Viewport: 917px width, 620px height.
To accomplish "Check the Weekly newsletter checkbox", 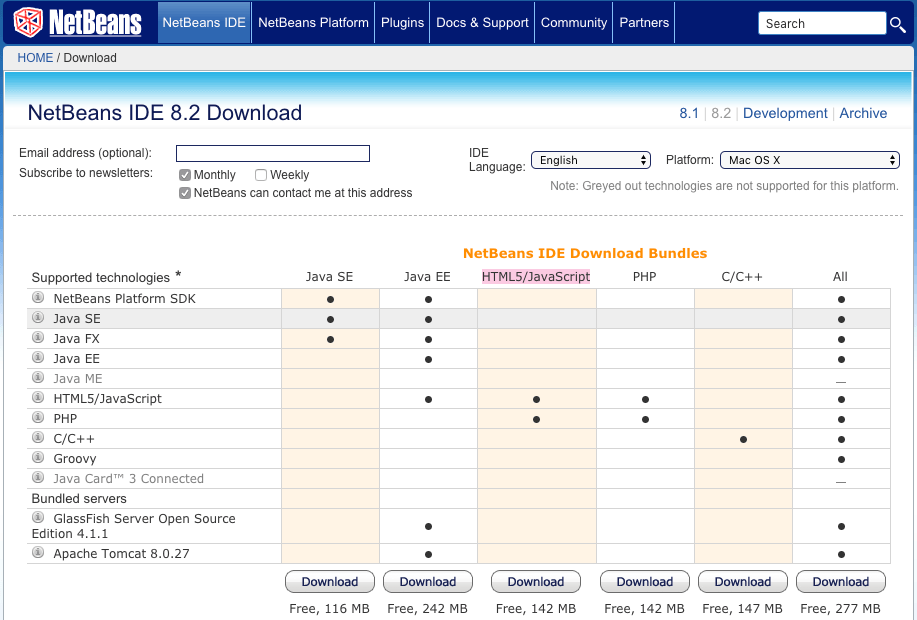I will 261,175.
